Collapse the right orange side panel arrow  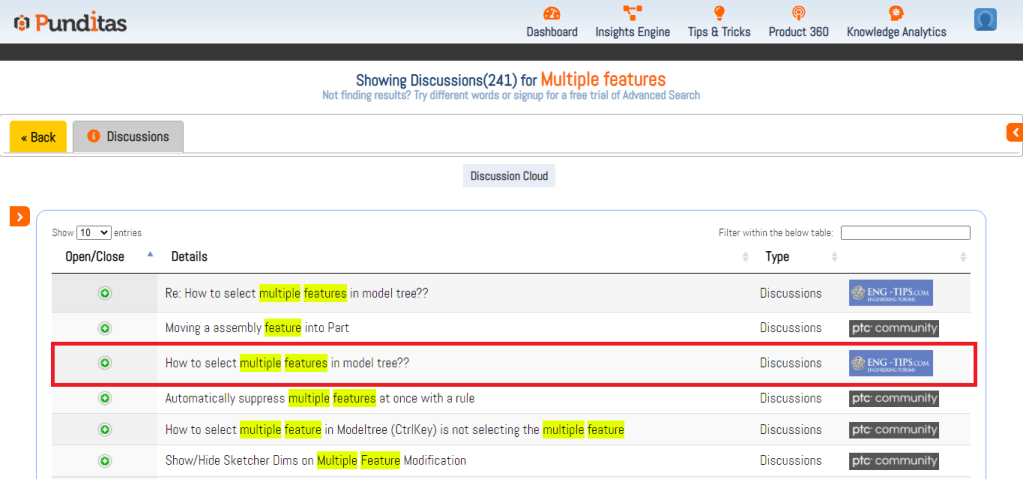point(1015,132)
